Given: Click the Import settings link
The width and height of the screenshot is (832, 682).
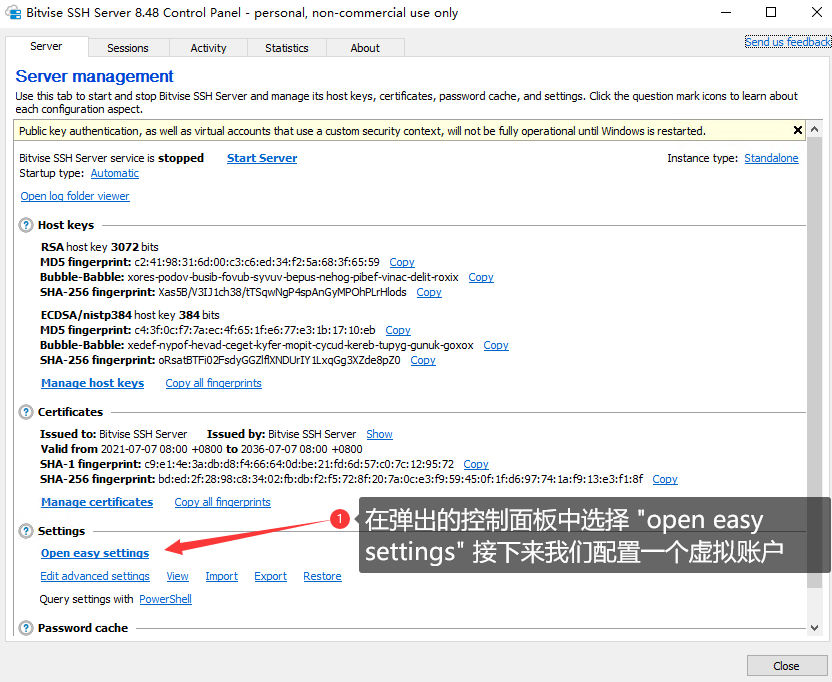Looking at the screenshot, I should 221,576.
